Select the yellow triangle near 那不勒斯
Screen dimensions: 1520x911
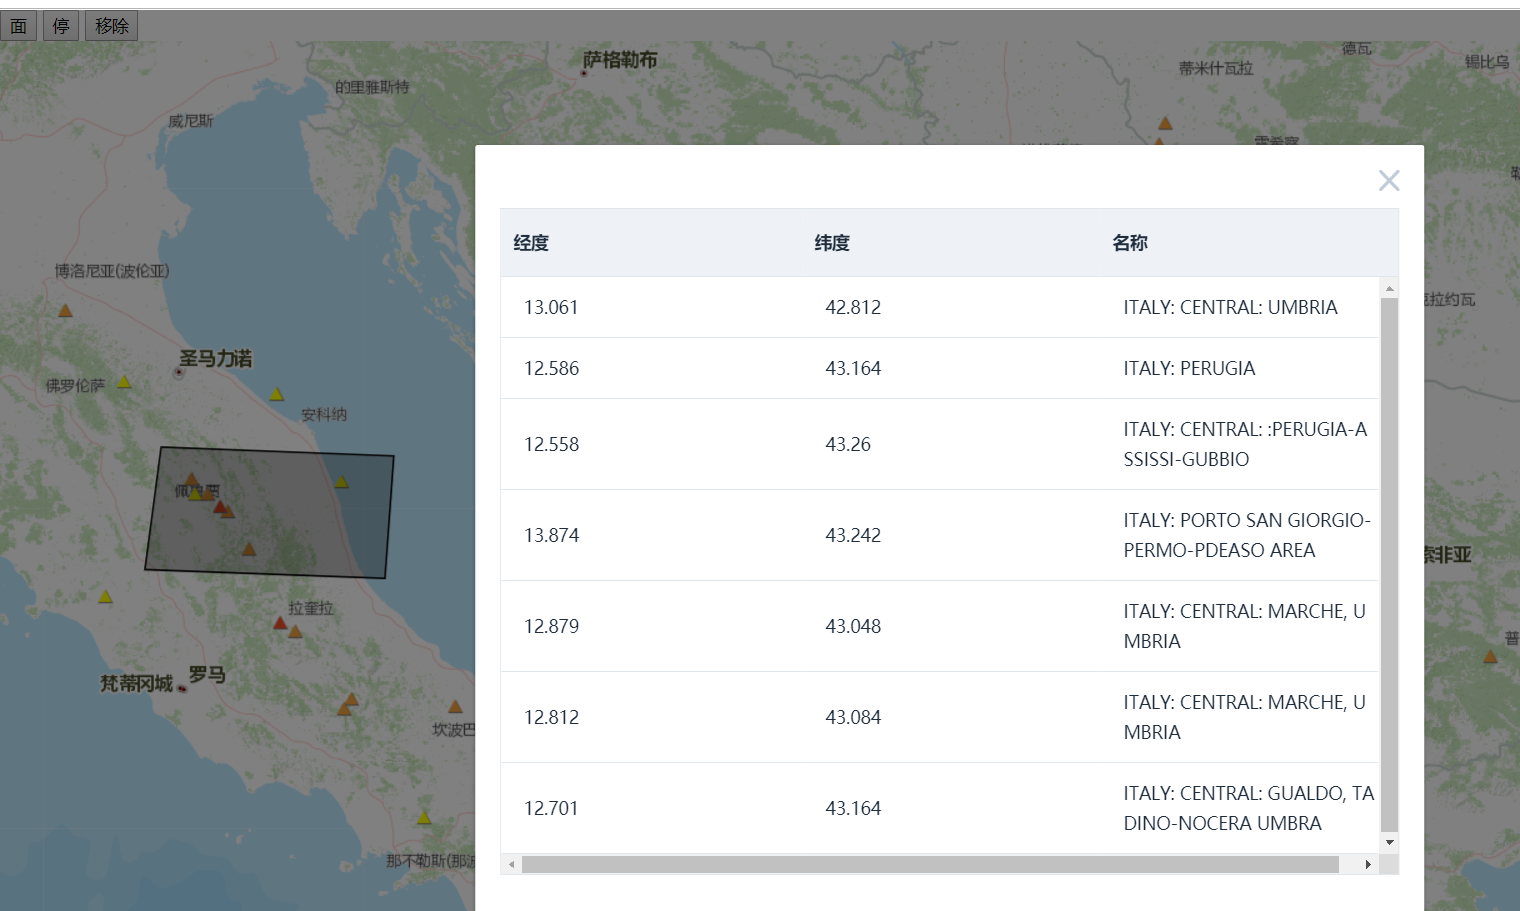click(x=422, y=817)
